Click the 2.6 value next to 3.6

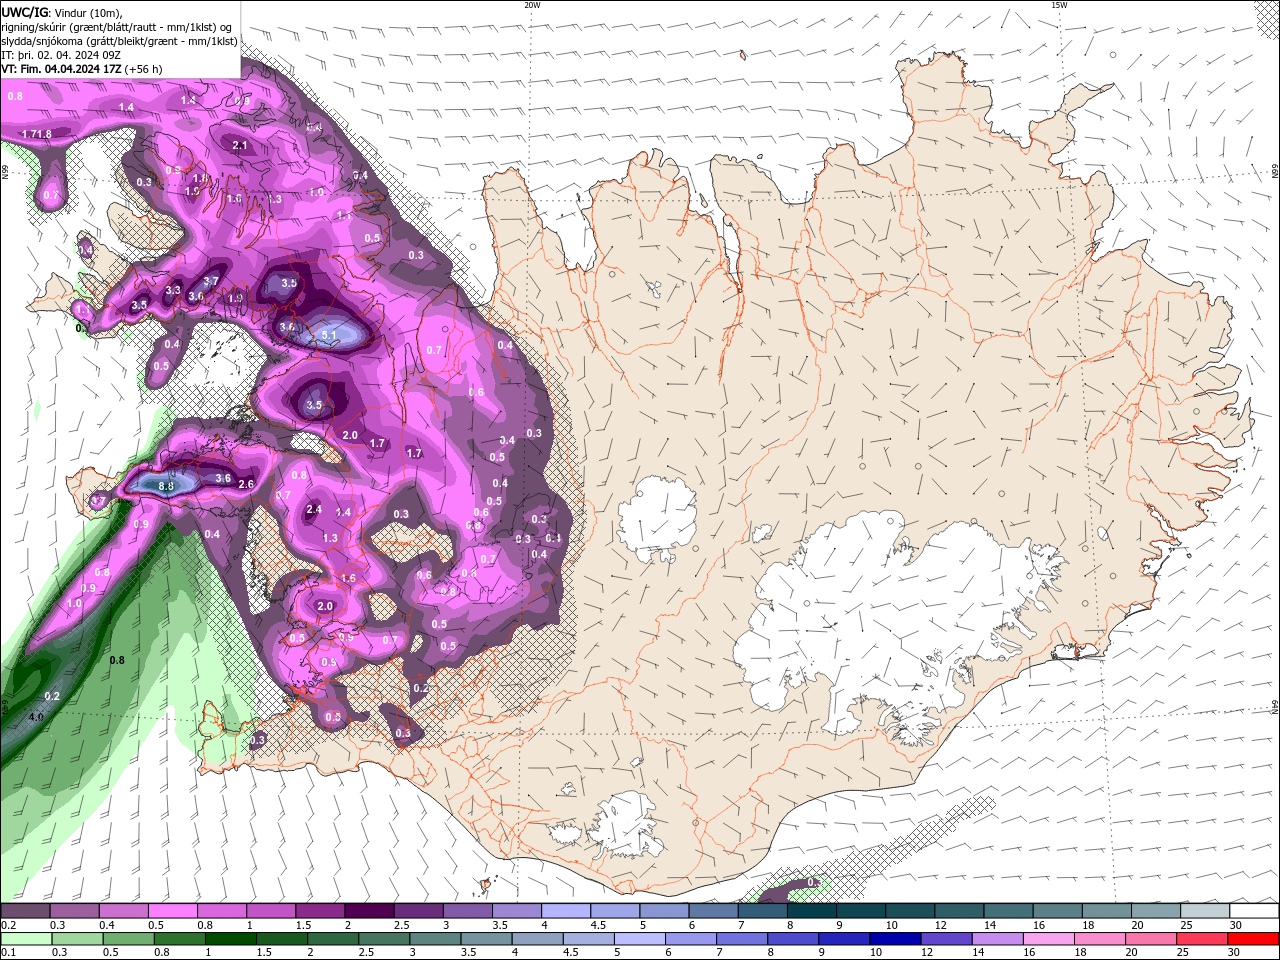(247, 484)
